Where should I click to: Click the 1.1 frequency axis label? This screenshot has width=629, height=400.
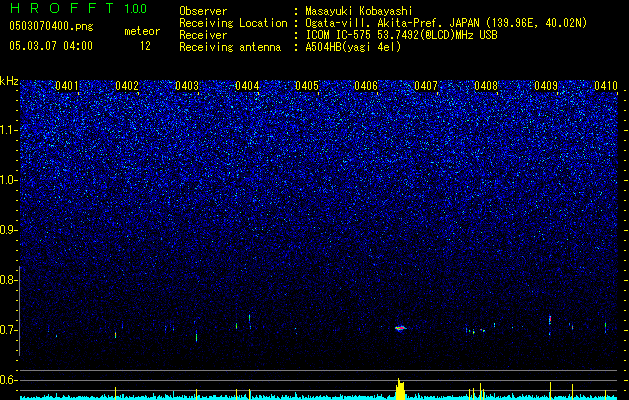click(x=9, y=130)
